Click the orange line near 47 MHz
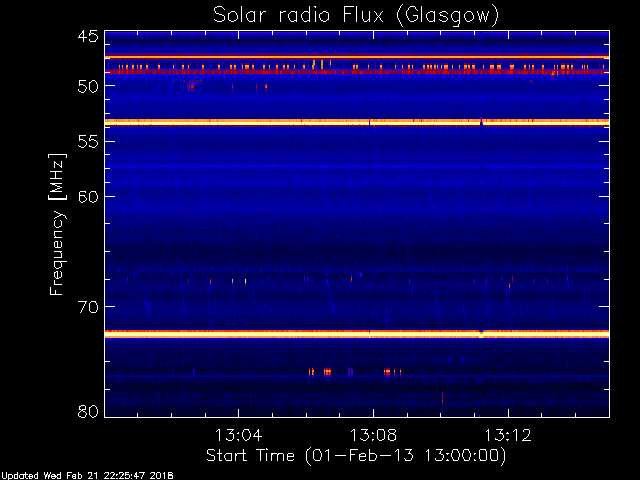The image size is (640, 480). point(357,57)
